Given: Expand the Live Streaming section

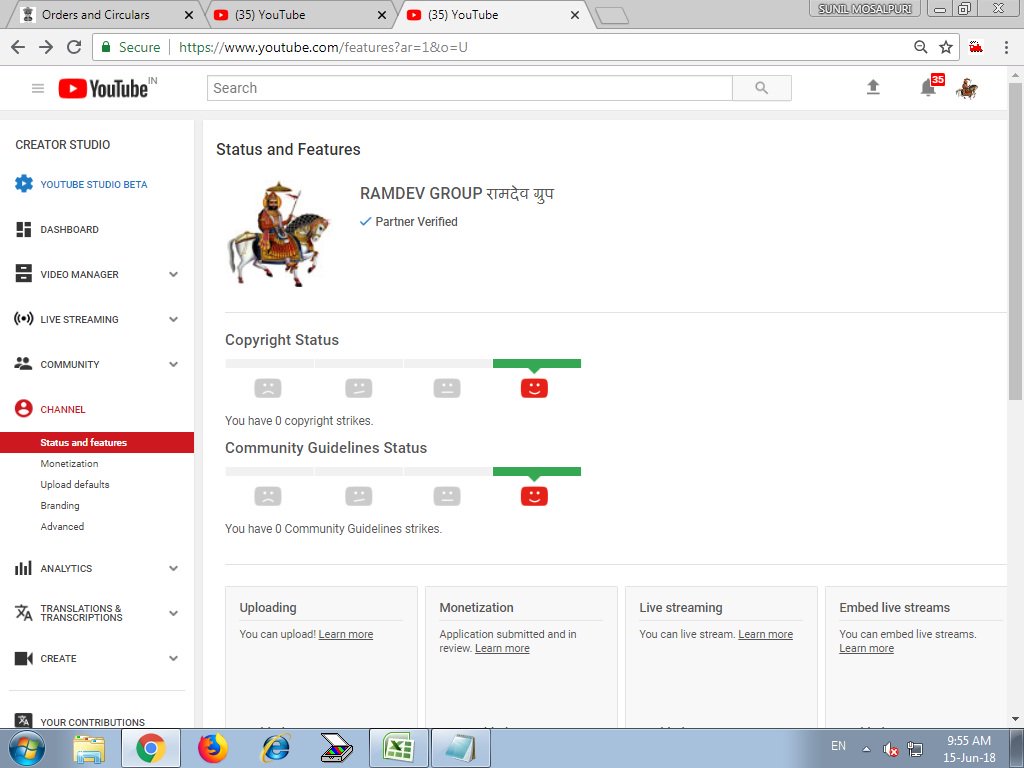Looking at the screenshot, I should tap(174, 319).
